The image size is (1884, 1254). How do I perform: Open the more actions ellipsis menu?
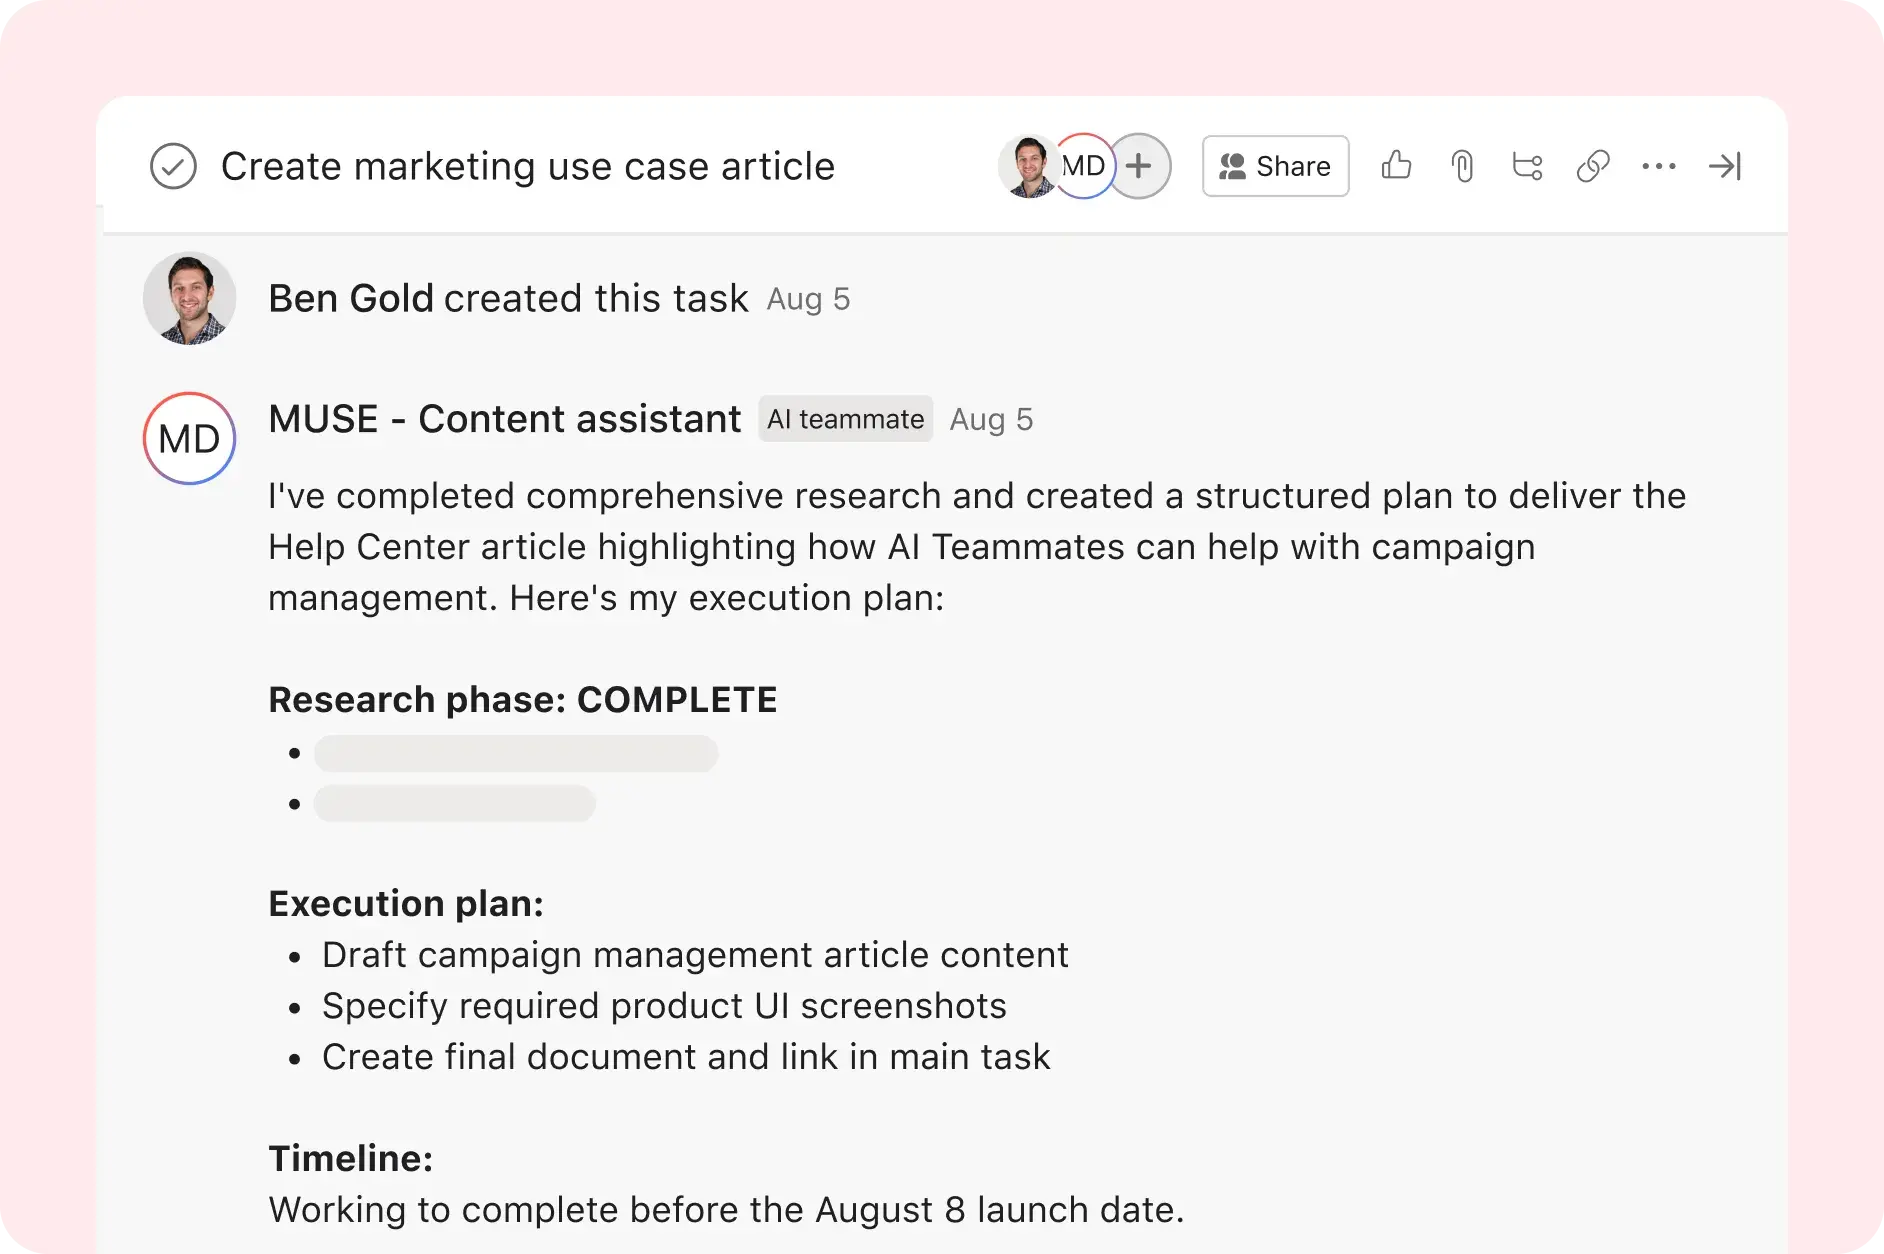coord(1659,166)
